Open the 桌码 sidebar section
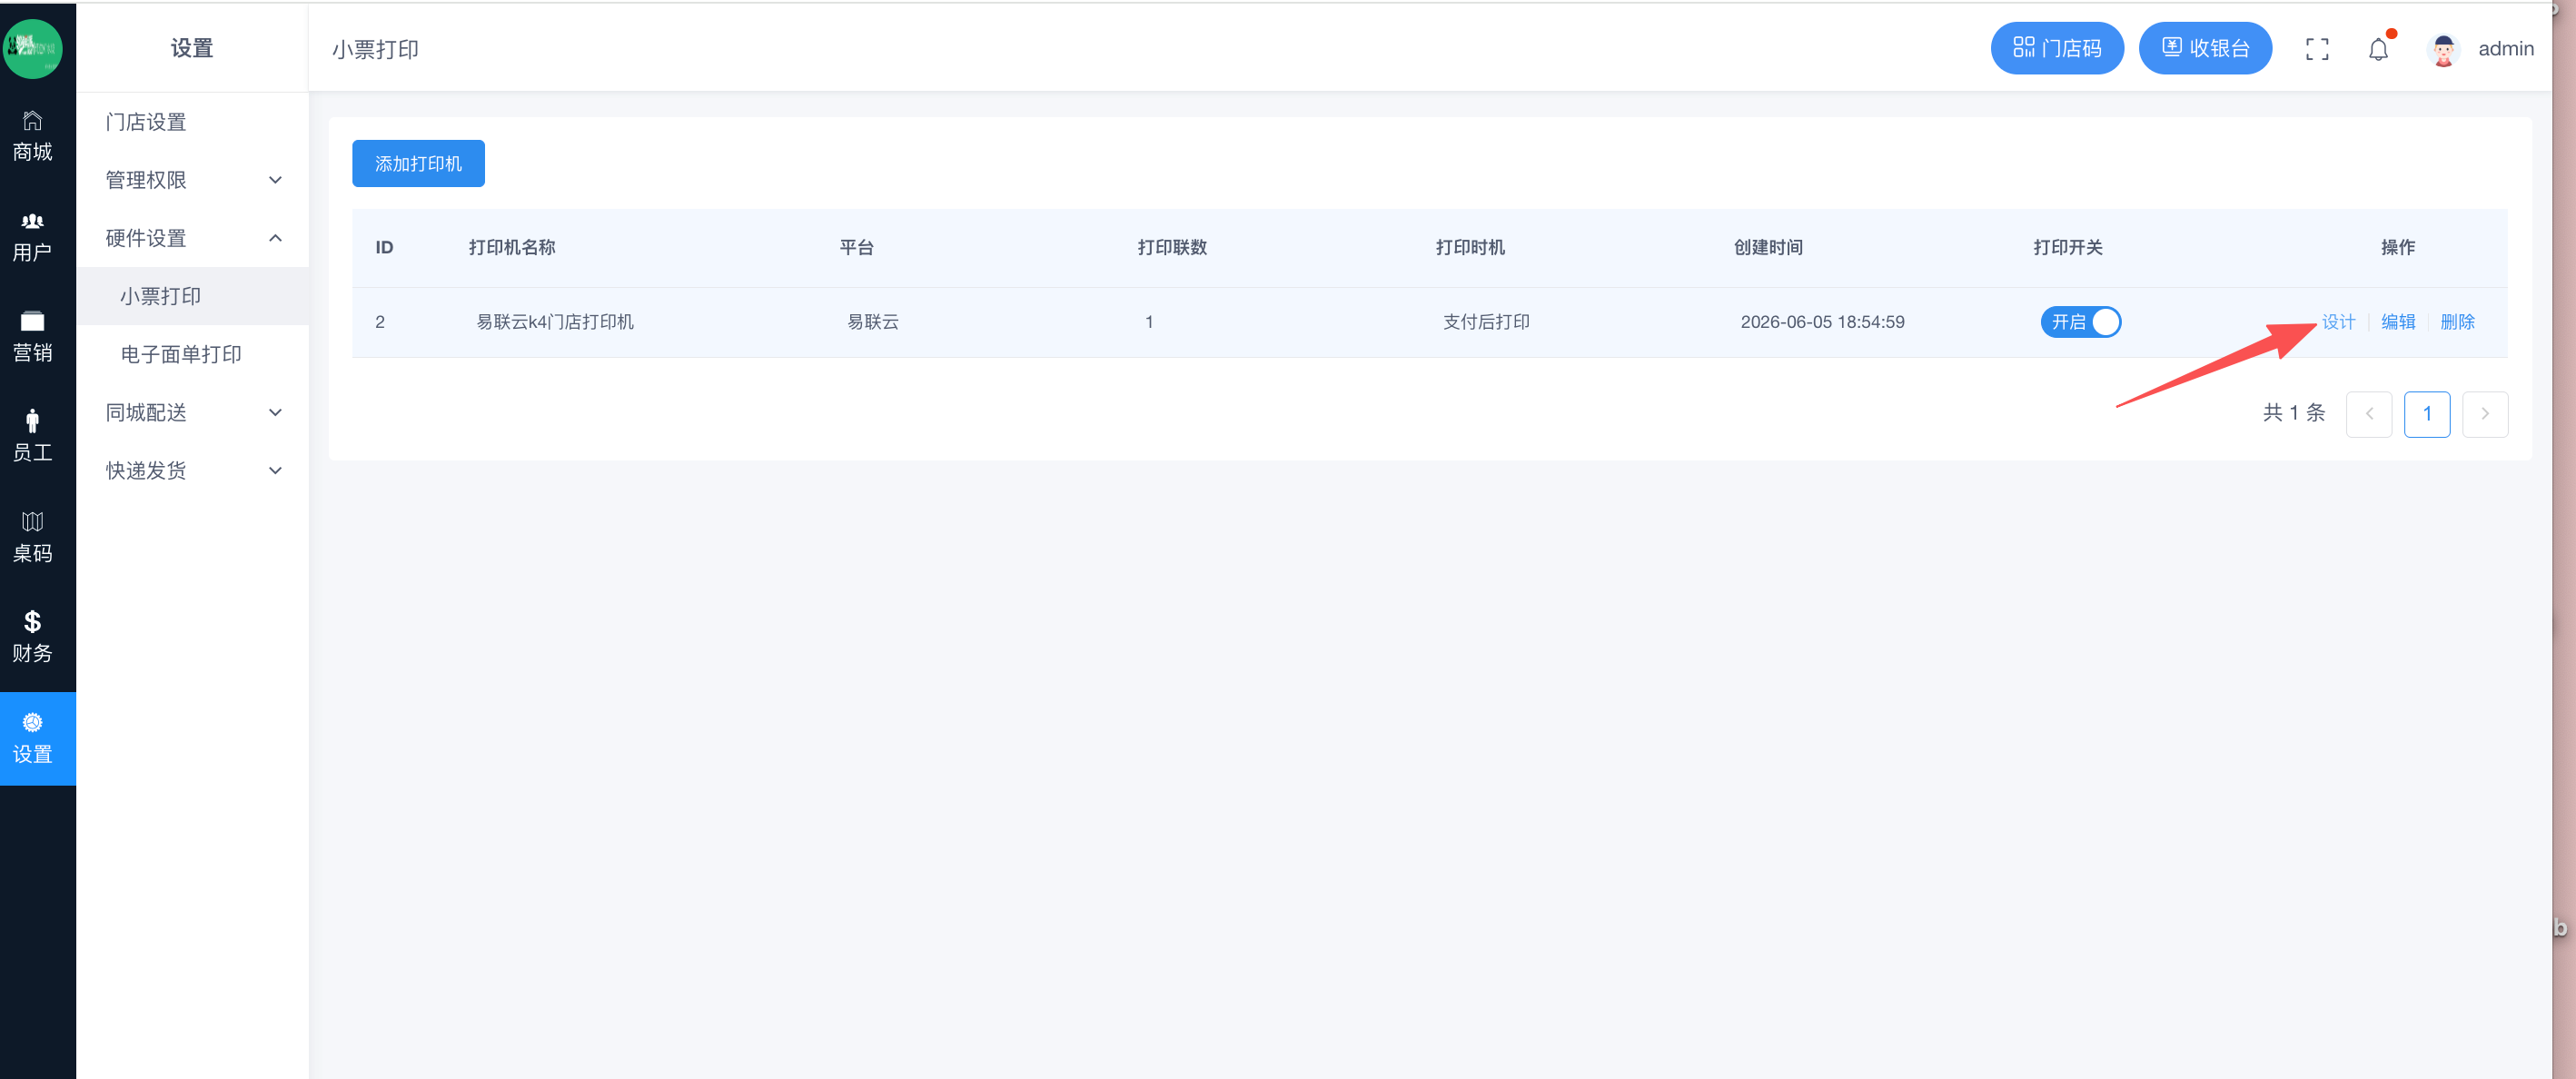This screenshot has height=1079, width=2576. [x=33, y=537]
